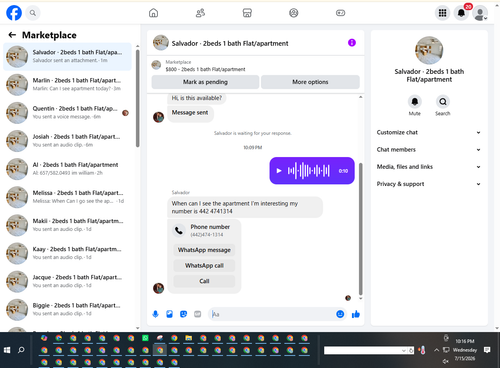The image size is (500, 368).
Task: Open Kaay conversation in the list
Action: coord(67,253)
